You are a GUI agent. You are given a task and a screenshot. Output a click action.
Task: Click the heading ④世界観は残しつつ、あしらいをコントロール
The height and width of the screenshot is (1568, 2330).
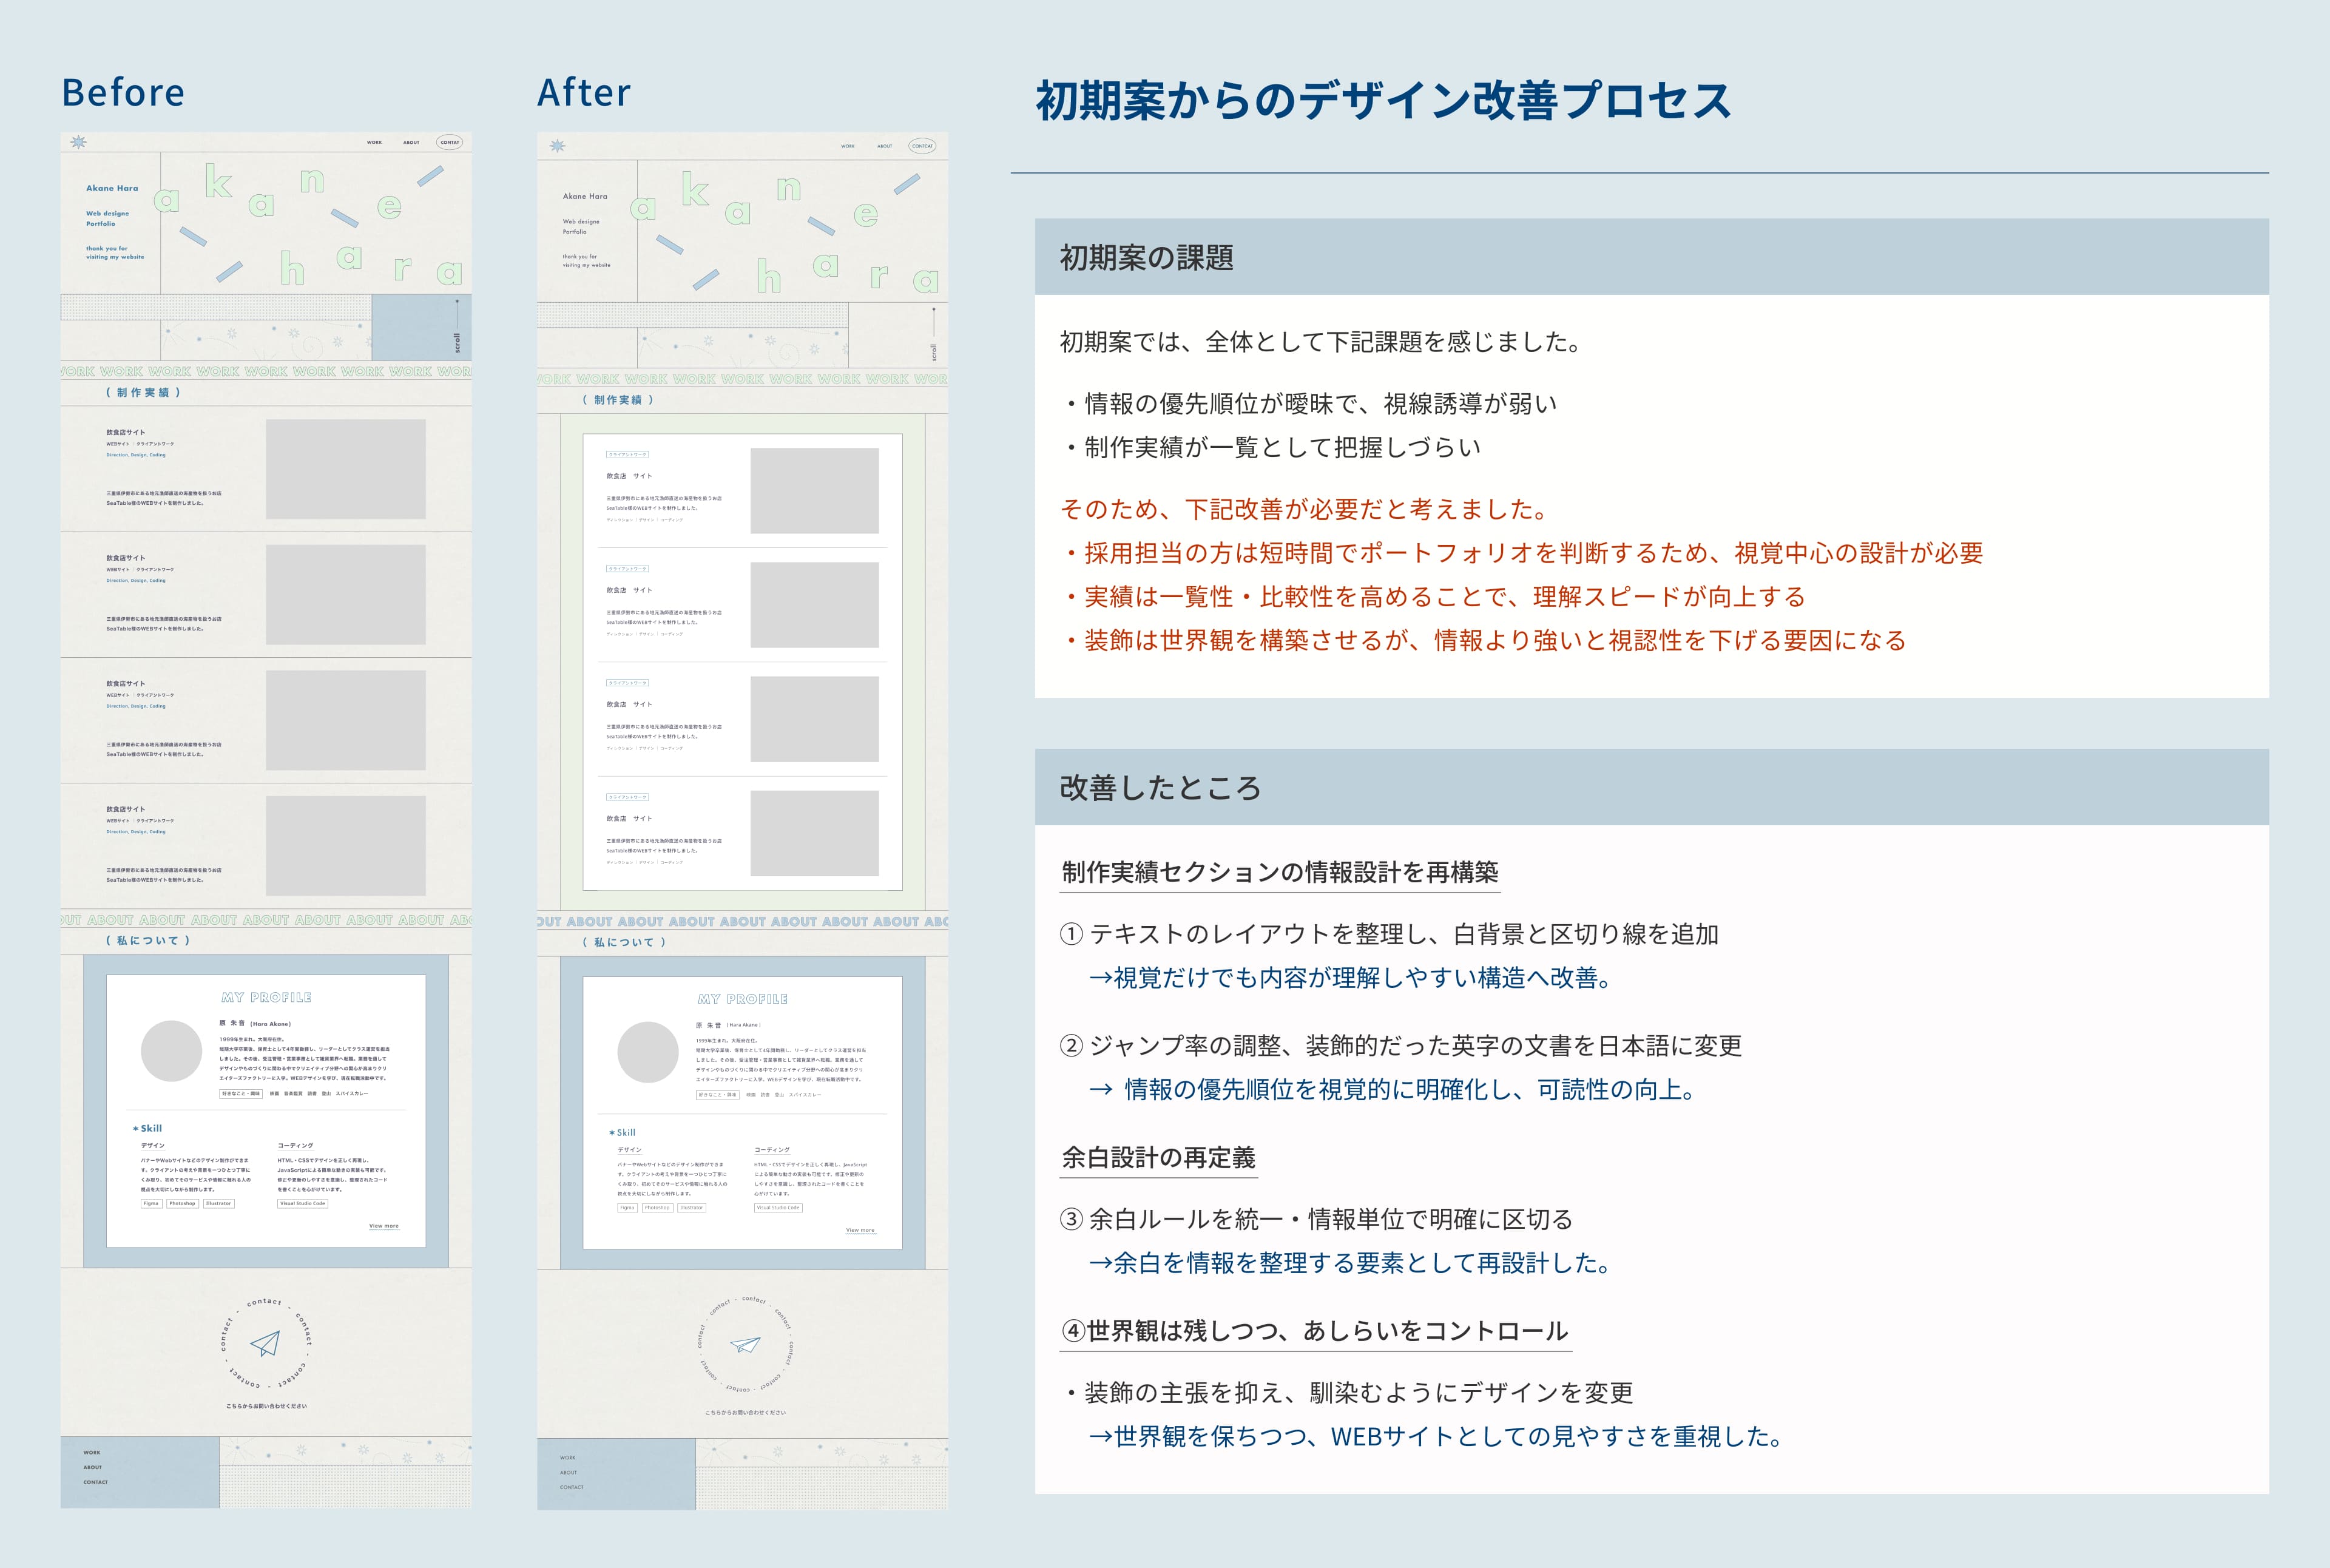pos(1315,1332)
